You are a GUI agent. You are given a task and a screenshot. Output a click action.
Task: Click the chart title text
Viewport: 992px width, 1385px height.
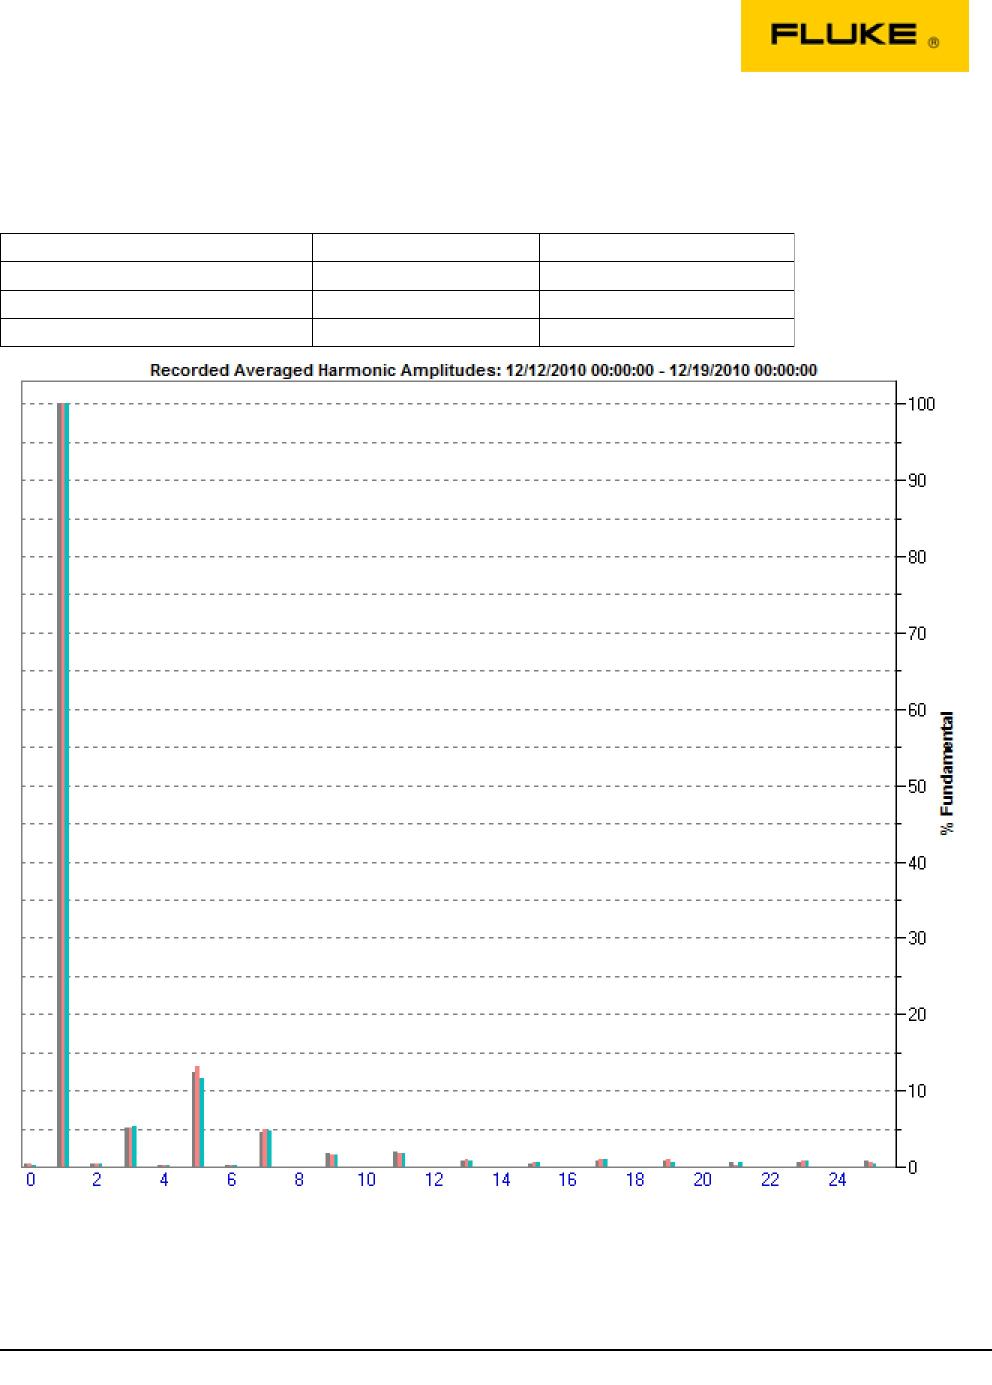pos(483,370)
